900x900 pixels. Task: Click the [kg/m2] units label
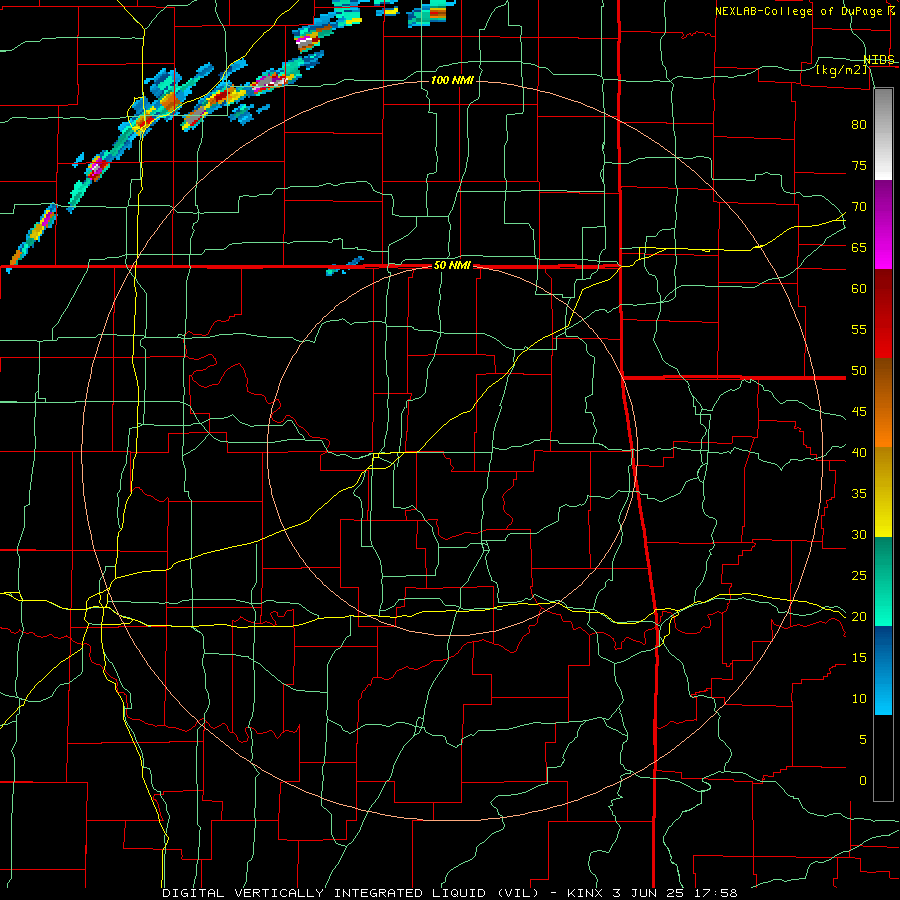[841, 70]
